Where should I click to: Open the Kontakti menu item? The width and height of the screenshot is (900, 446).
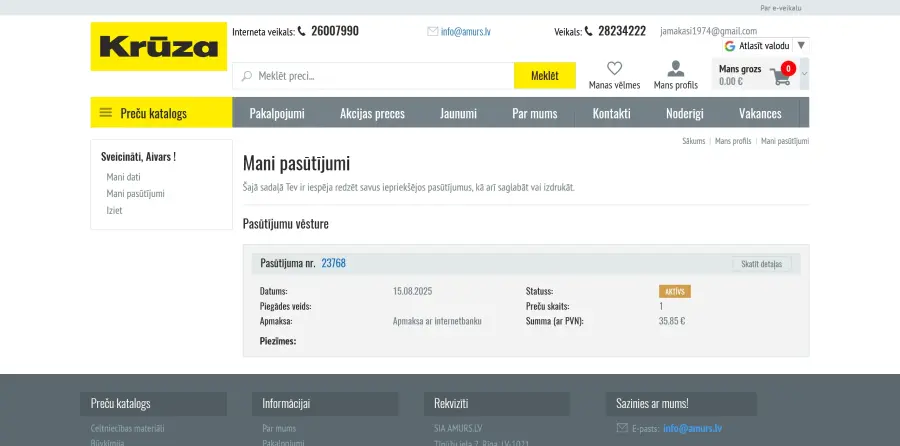click(x=611, y=113)
